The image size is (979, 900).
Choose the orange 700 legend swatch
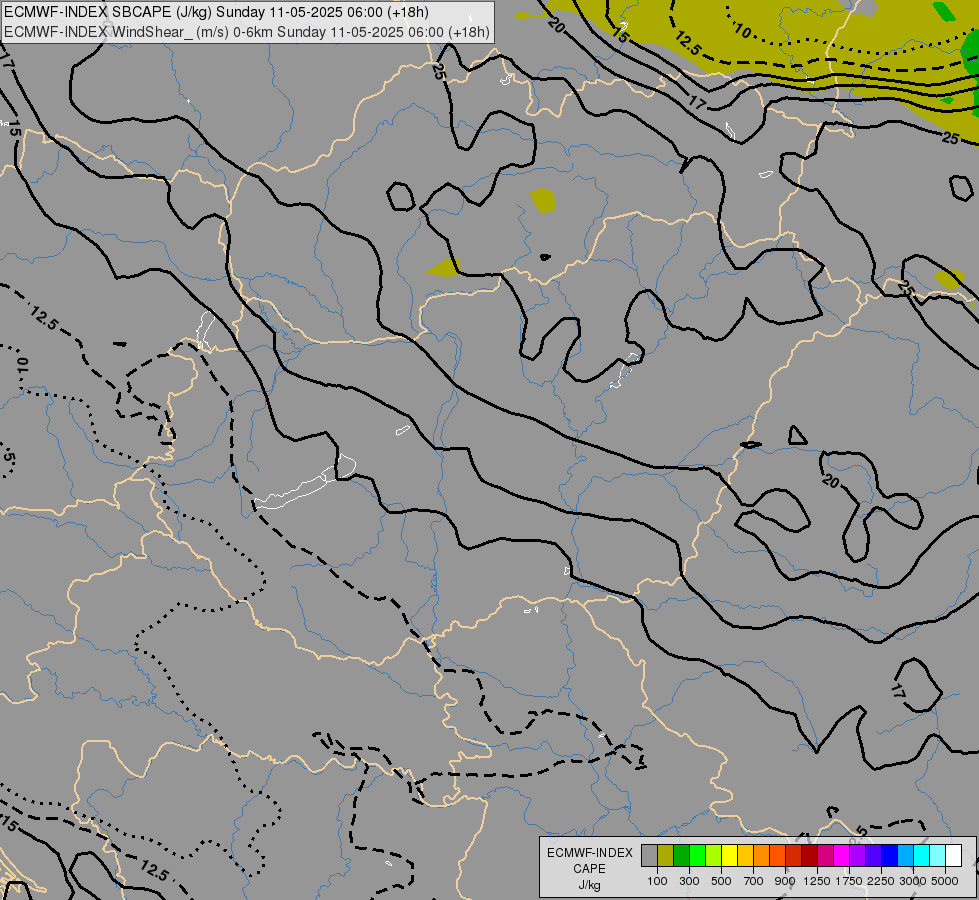pos(761,855)
